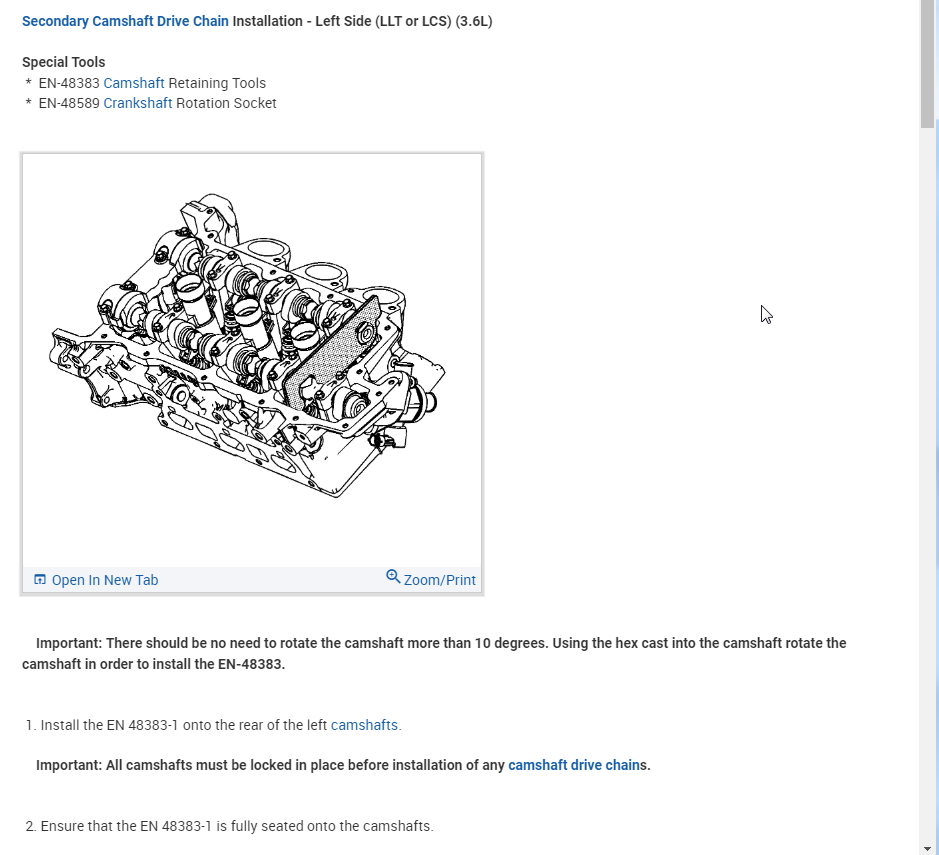Select the Open In New Tab text
Viewport: 939px width, 855px height.
tap(105, 580)
